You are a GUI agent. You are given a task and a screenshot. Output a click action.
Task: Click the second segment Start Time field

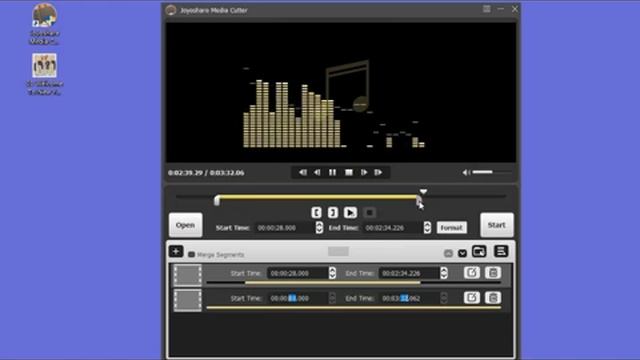[x=298, y=298]
